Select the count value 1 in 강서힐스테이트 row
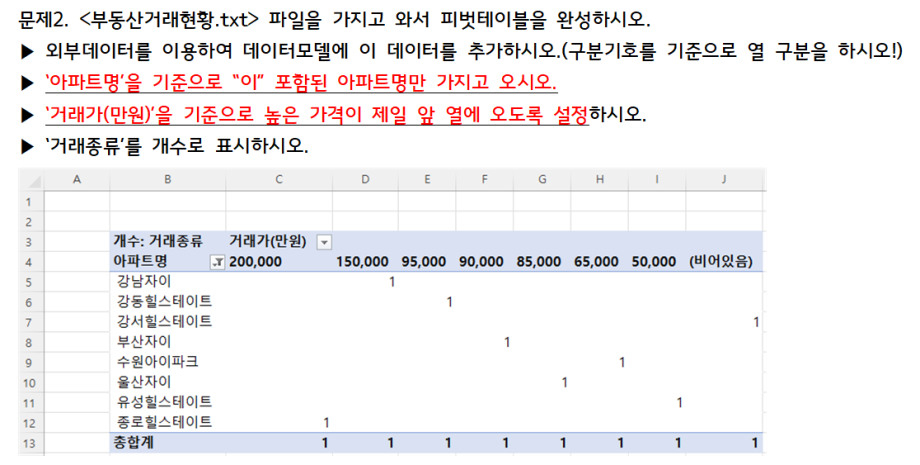 (756, 322)
